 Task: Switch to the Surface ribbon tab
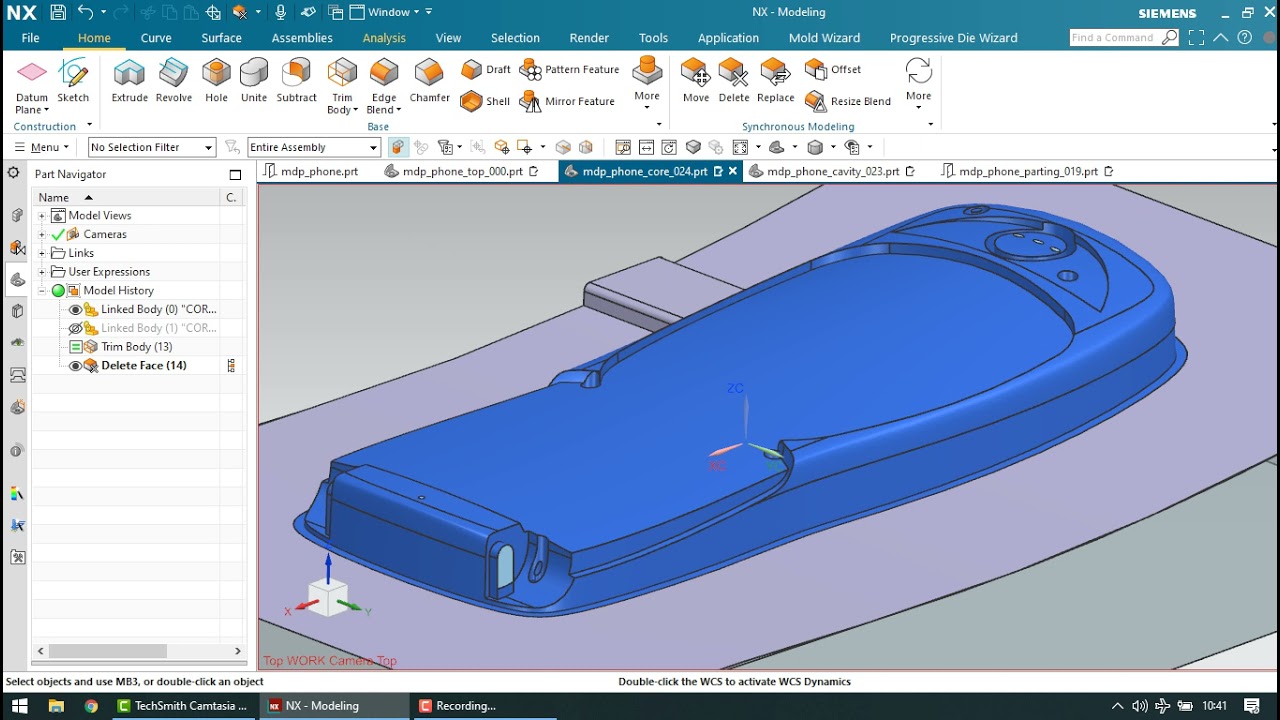pyautogui.click(x=221, y=38)
